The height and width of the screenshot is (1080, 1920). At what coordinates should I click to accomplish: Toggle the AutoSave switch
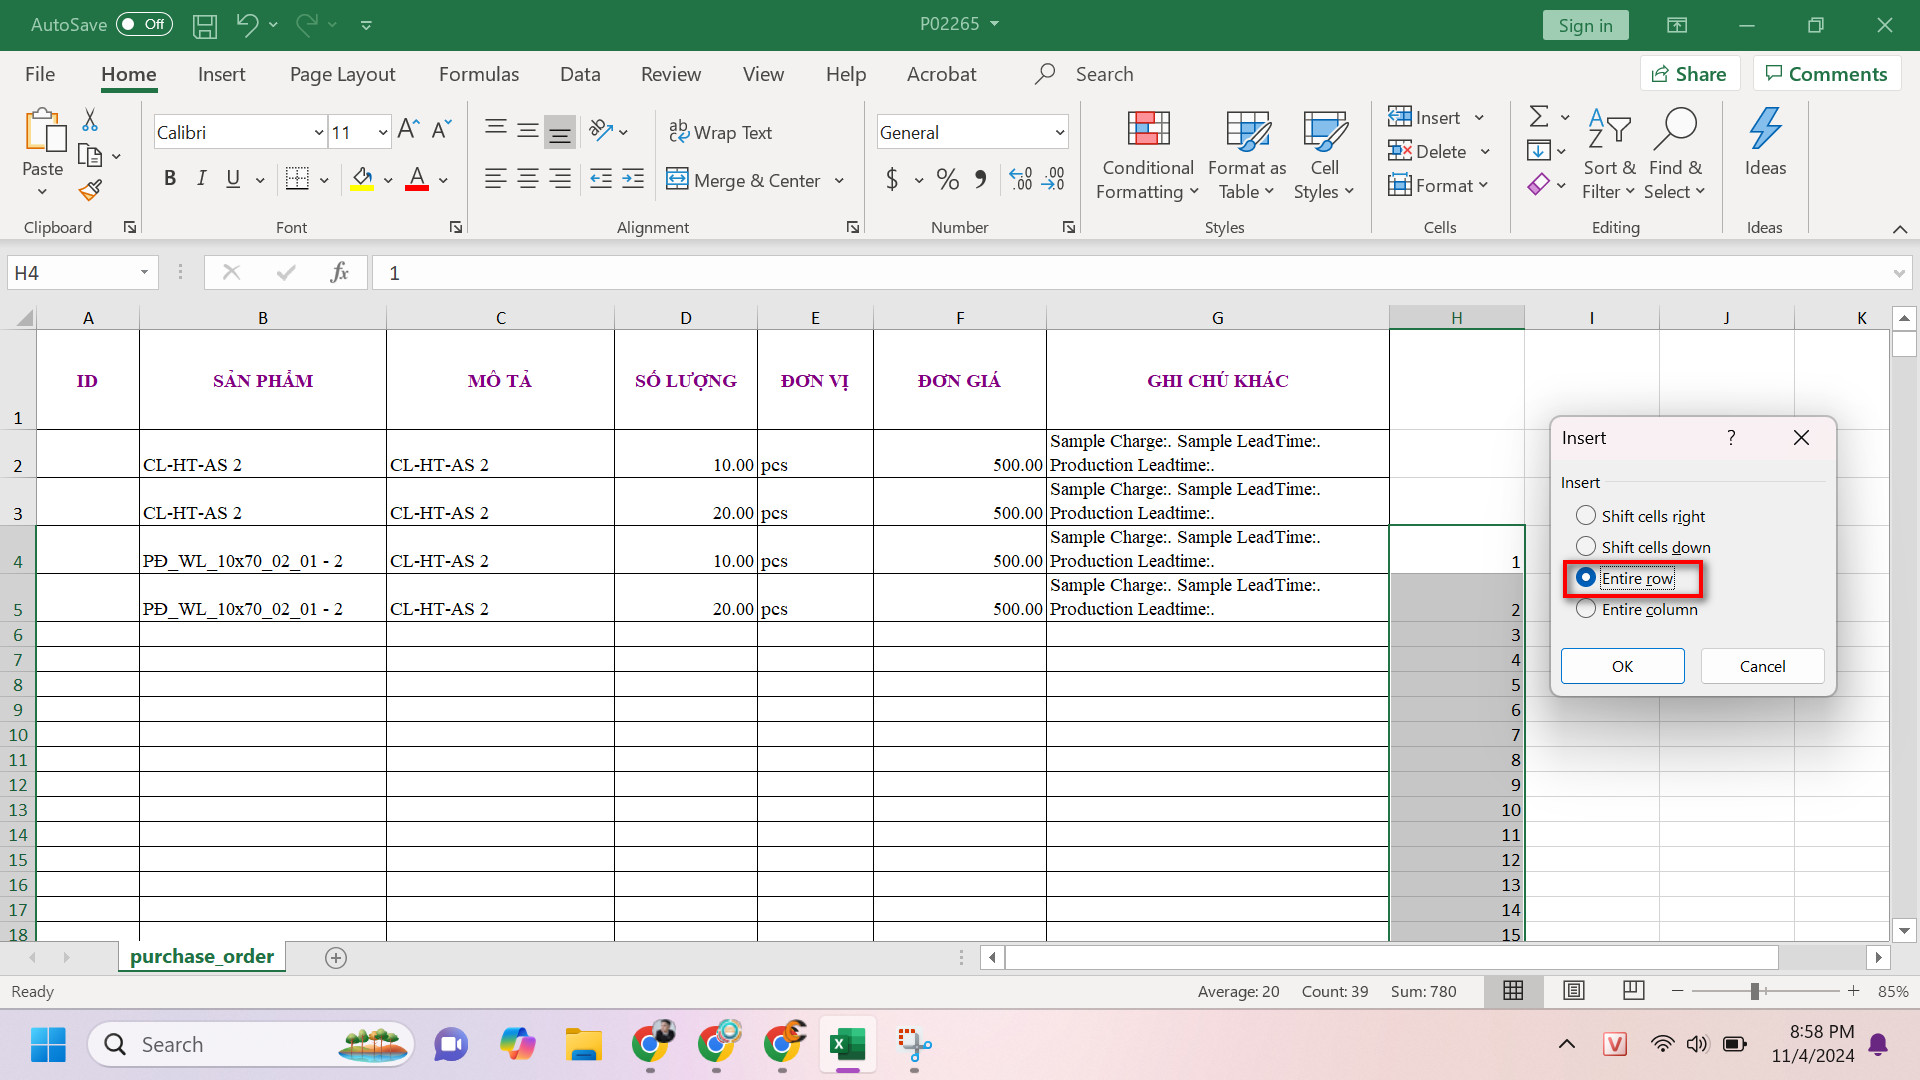144,25
